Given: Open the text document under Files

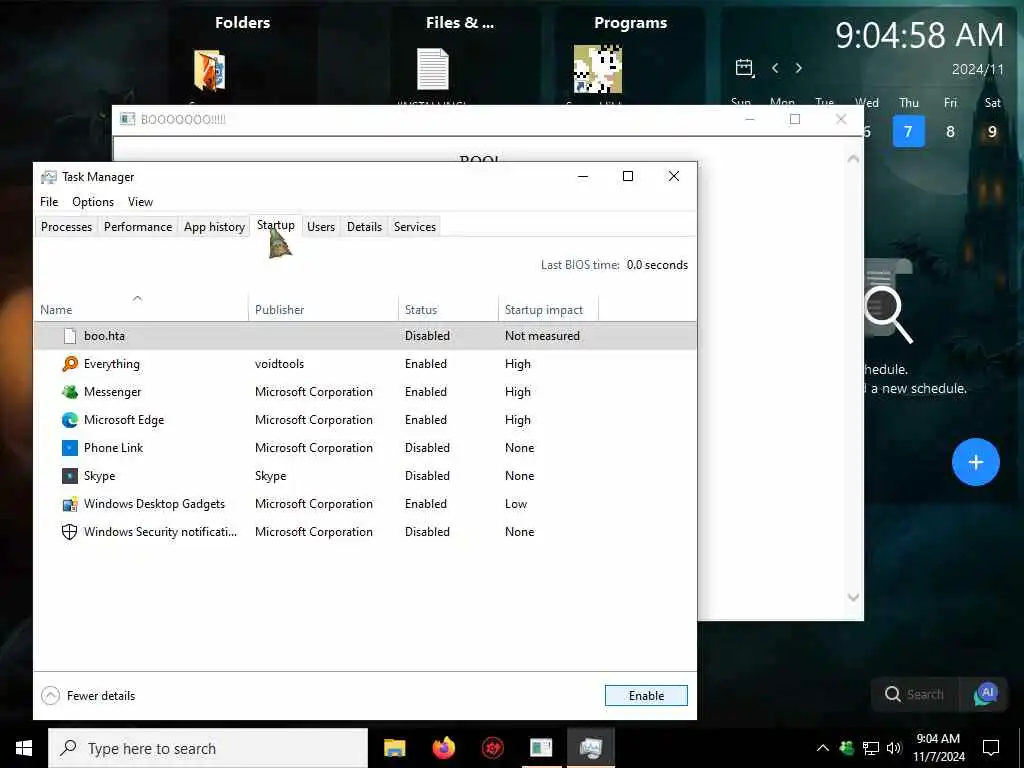Looking at the screenshot, I should (x=433, y=69).
